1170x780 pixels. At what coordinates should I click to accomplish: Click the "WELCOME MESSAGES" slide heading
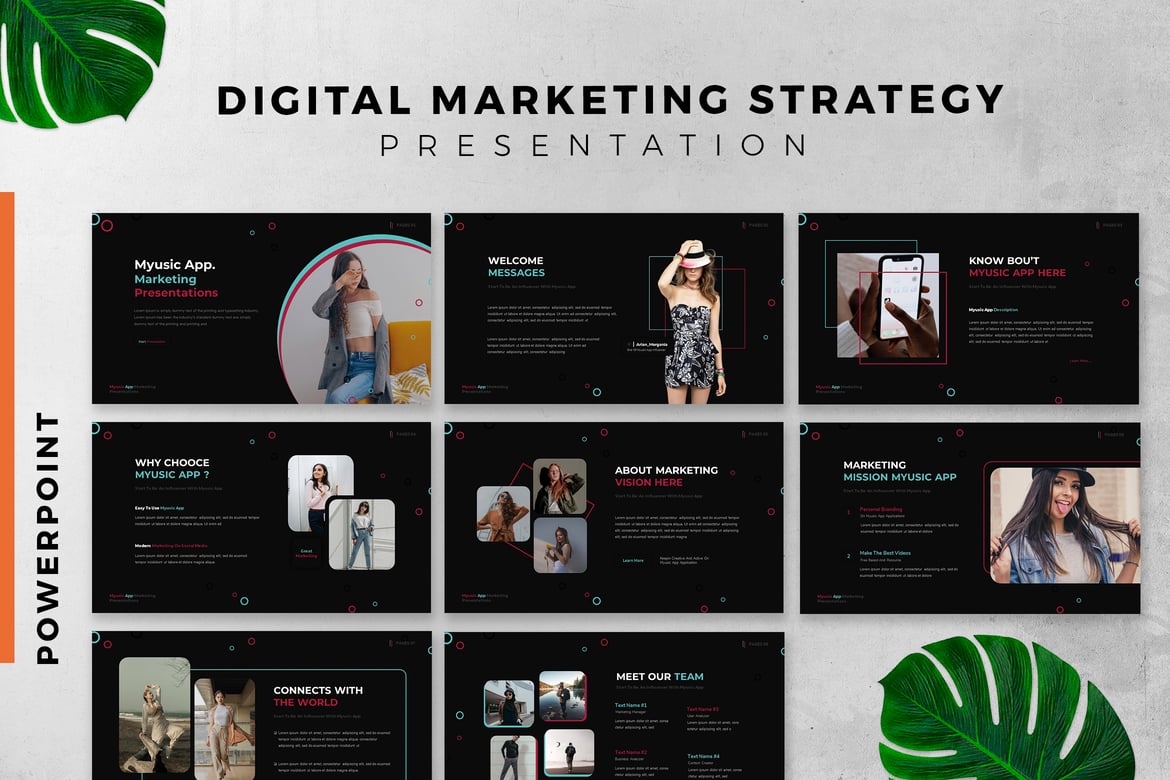(x=516, y=266)
